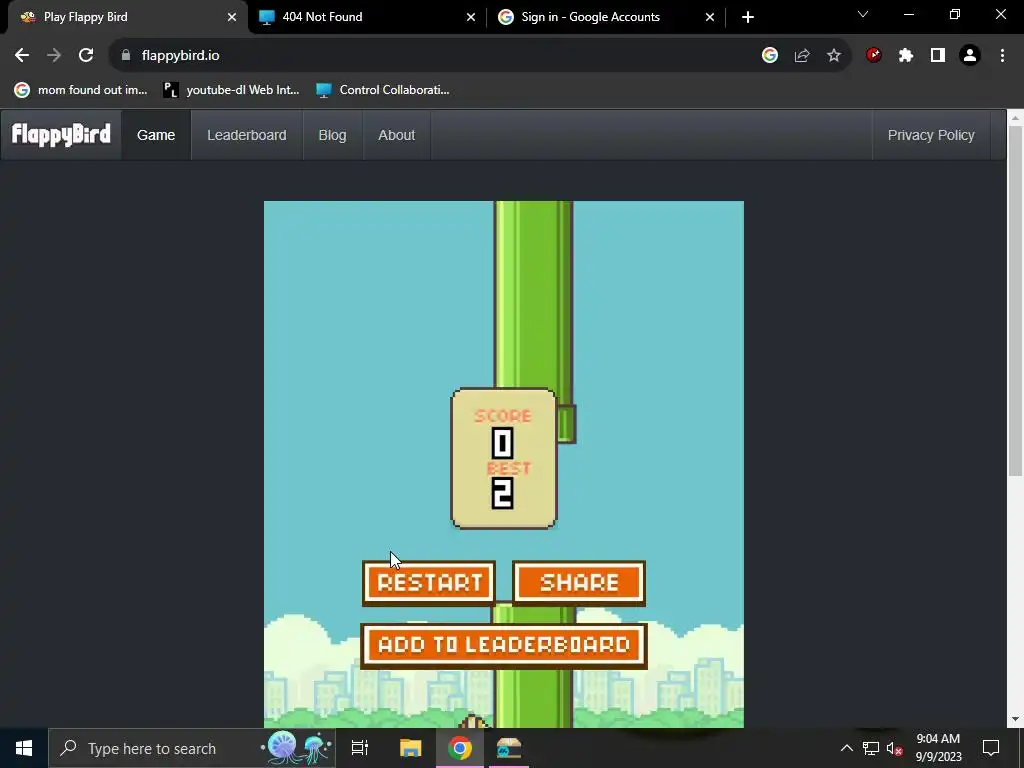Open the youtube-dl Web Int... bookmark
This screenshot has width=1024, height=768.
pos(231,90)
